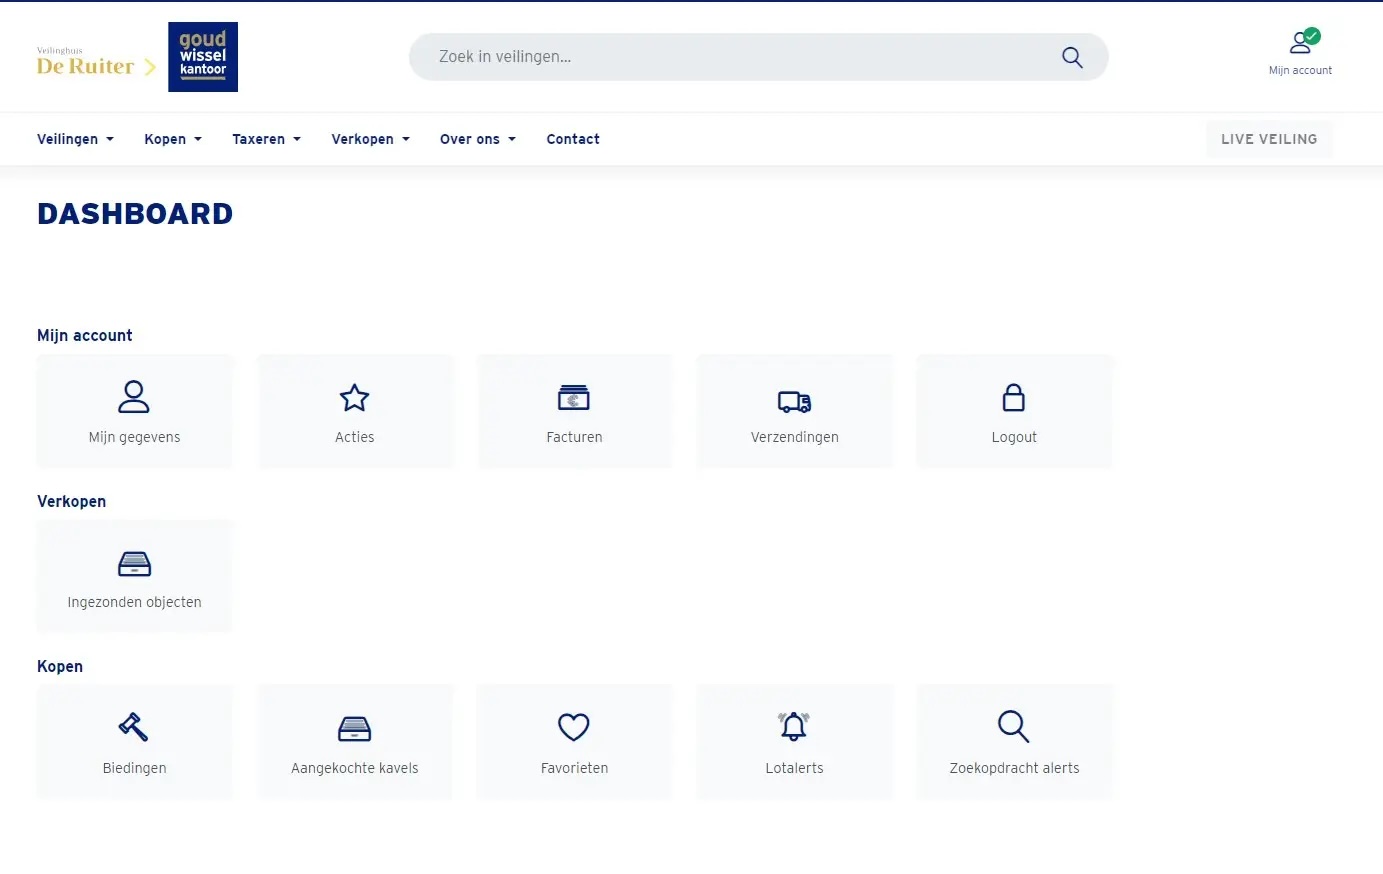Viewport: 1383px width, 874px height.
Task: Open Ingezonden objecten drawer icon
Action: [134, 564]
